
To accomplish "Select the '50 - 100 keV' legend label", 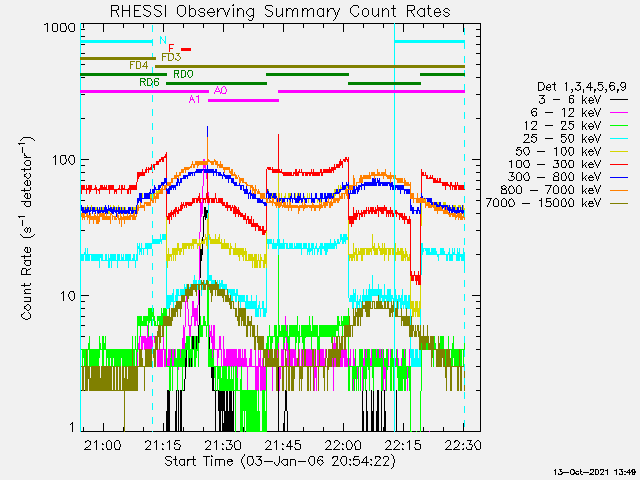I will [x=558, y=151].
